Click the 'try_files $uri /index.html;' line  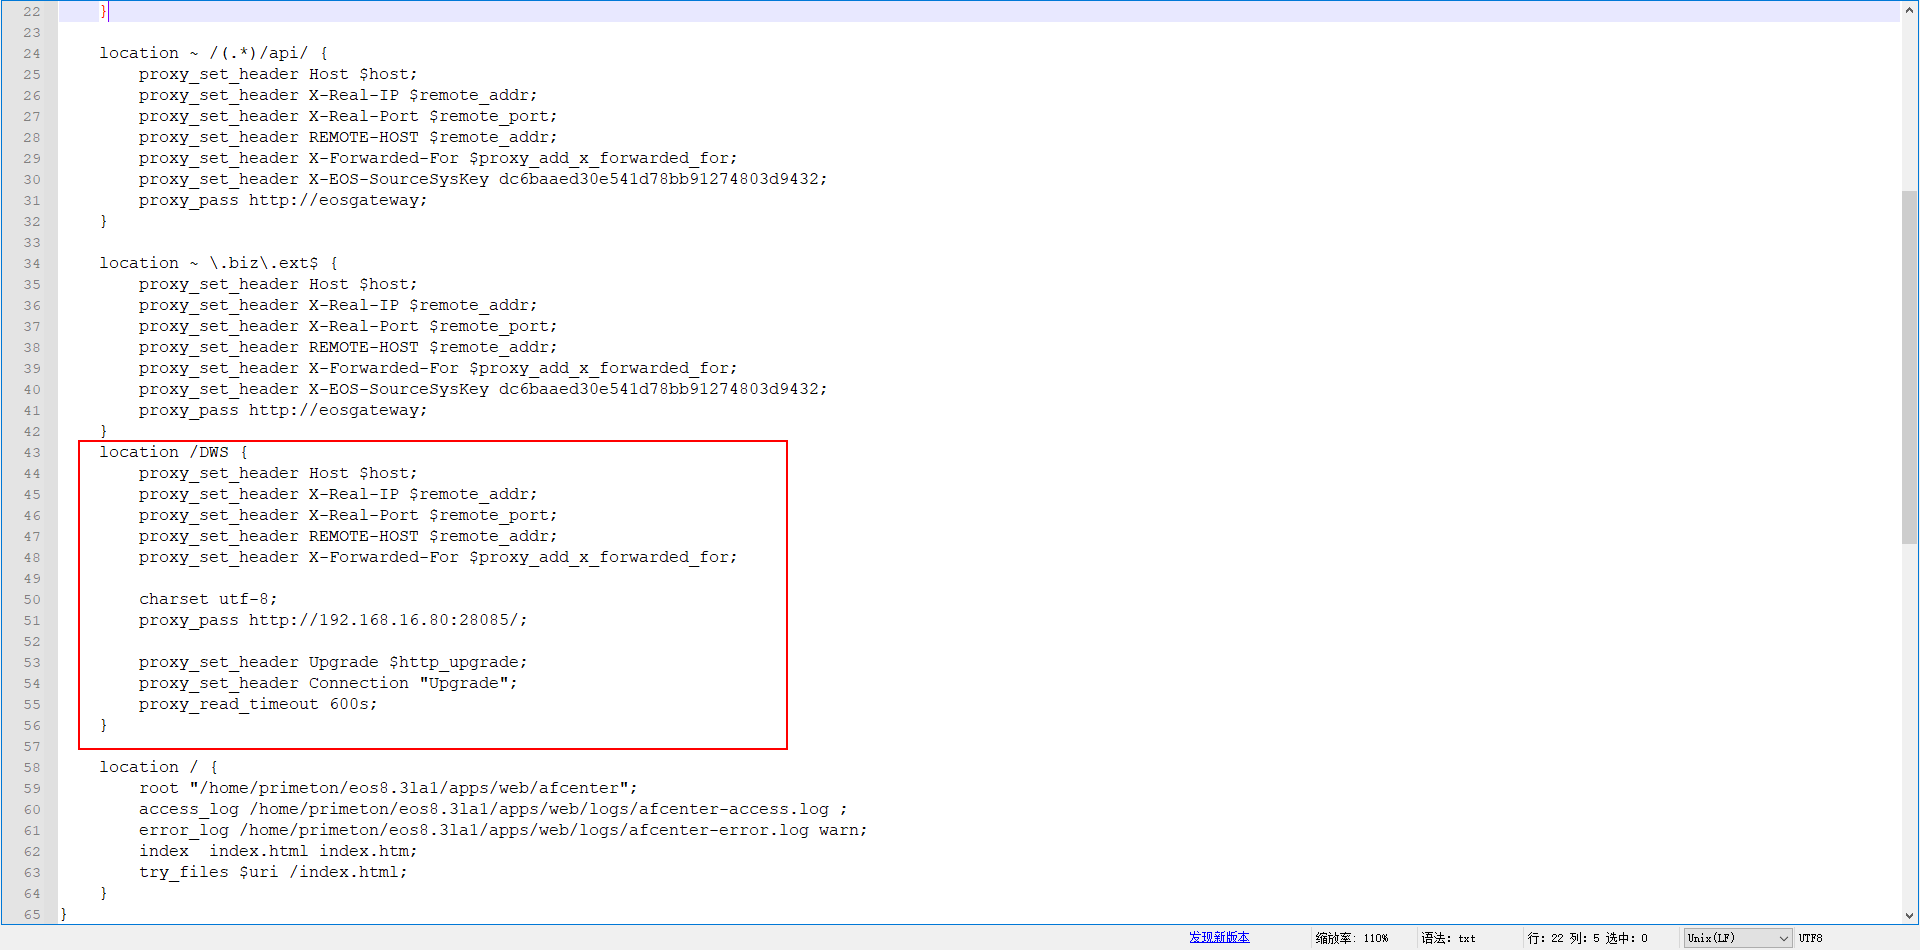273,872
